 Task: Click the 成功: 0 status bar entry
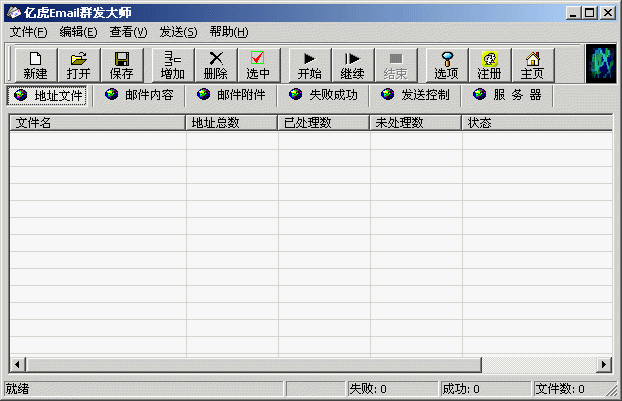tap(486, 389)
